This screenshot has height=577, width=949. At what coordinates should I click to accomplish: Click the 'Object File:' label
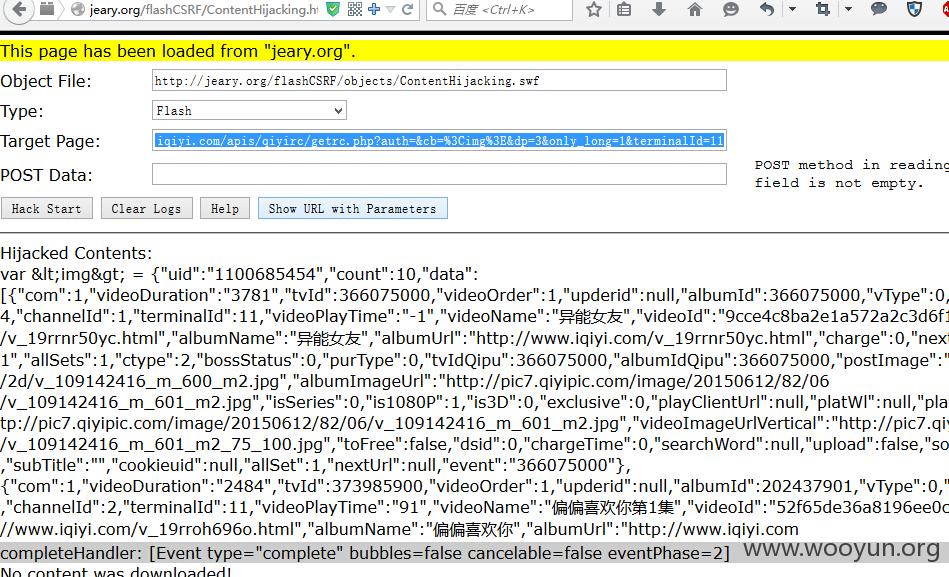coord(46,81)
